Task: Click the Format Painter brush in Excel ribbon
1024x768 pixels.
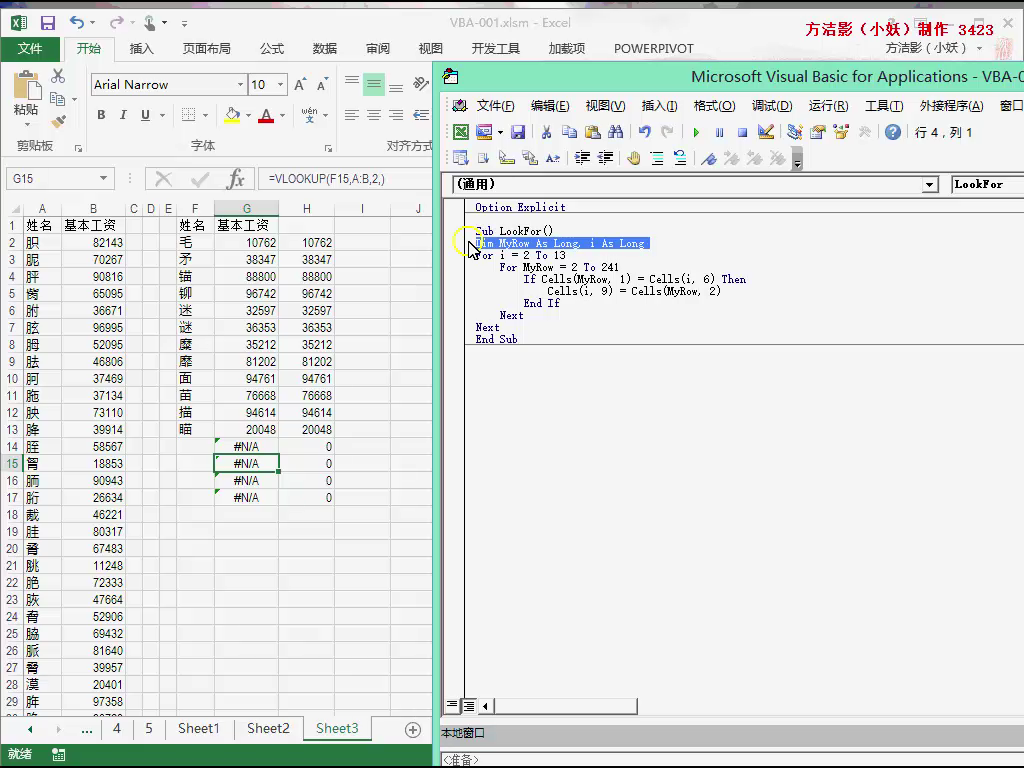Action: (x=59, y=121)
